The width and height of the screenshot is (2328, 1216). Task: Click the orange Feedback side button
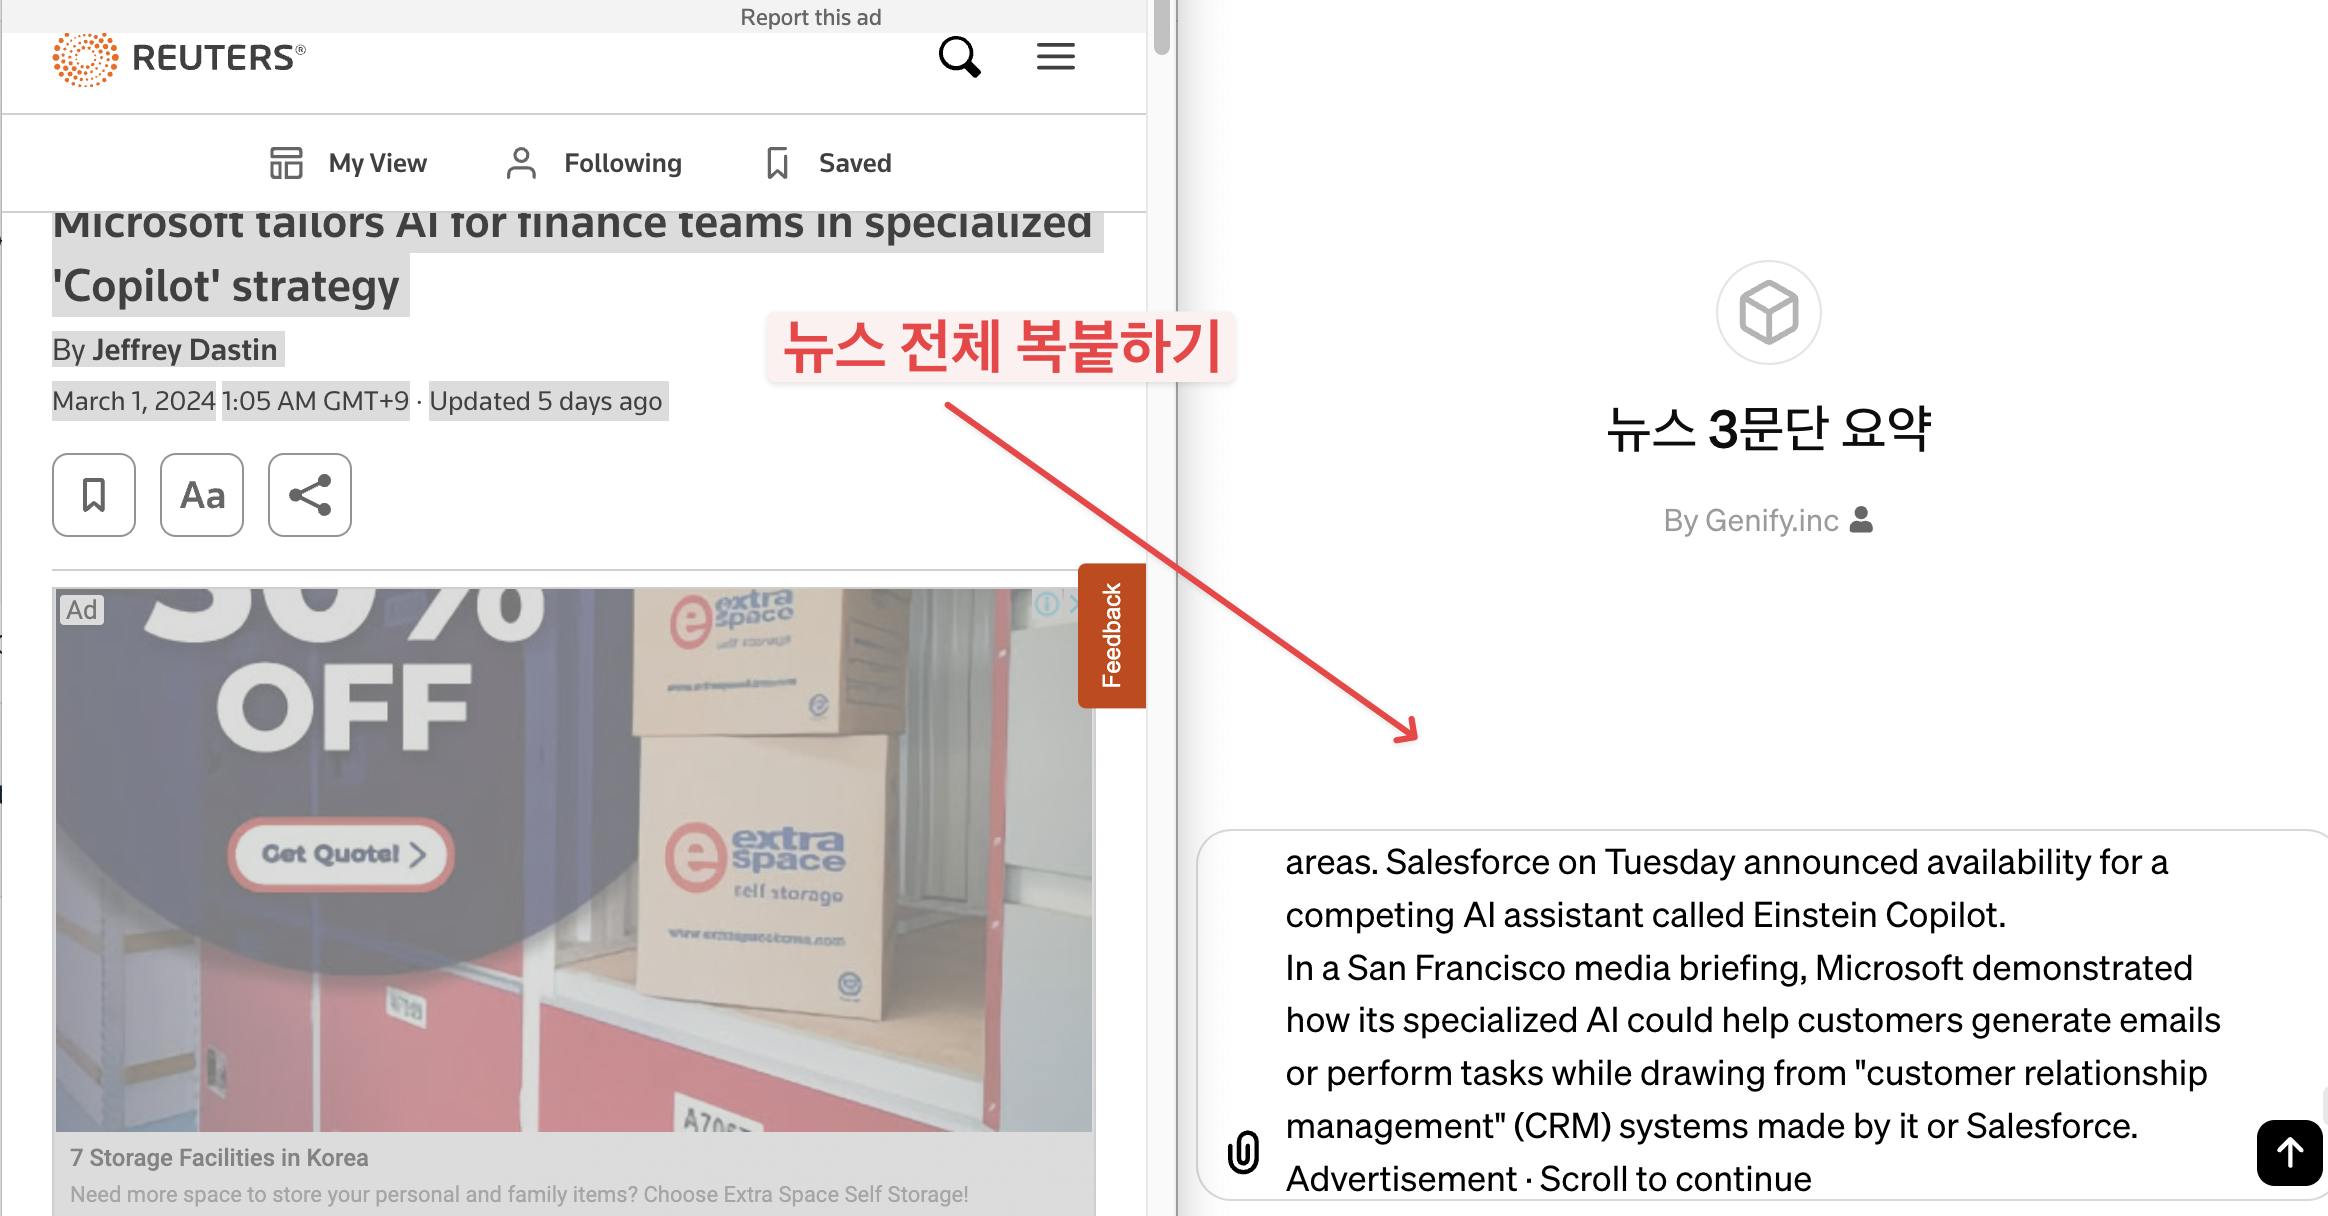[x=1111, y=636]
